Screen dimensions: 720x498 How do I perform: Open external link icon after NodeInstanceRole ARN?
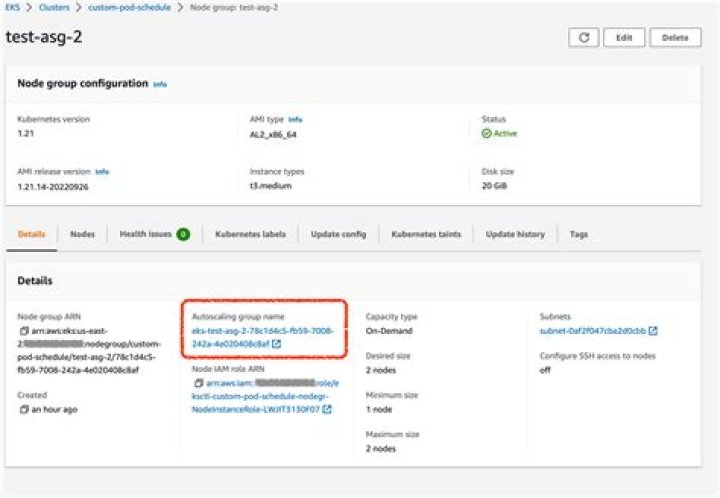point(327,409)
